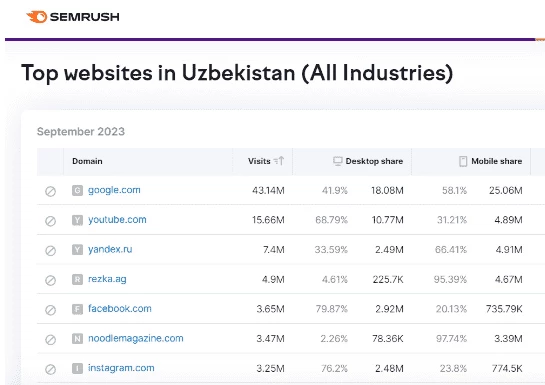Click the exclude icon beside noodlemagazine.com
Screen dimensions: 545x385
click(50, 339)
